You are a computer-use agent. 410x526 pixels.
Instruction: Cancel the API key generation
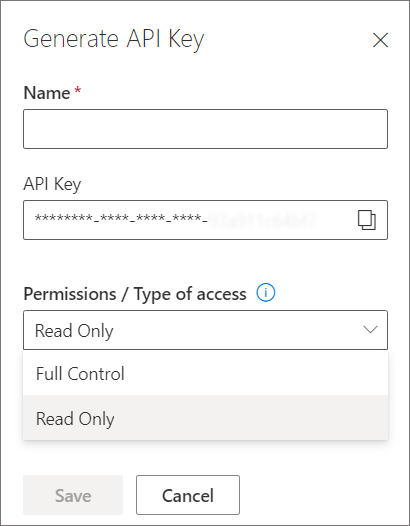click(188, 495)
